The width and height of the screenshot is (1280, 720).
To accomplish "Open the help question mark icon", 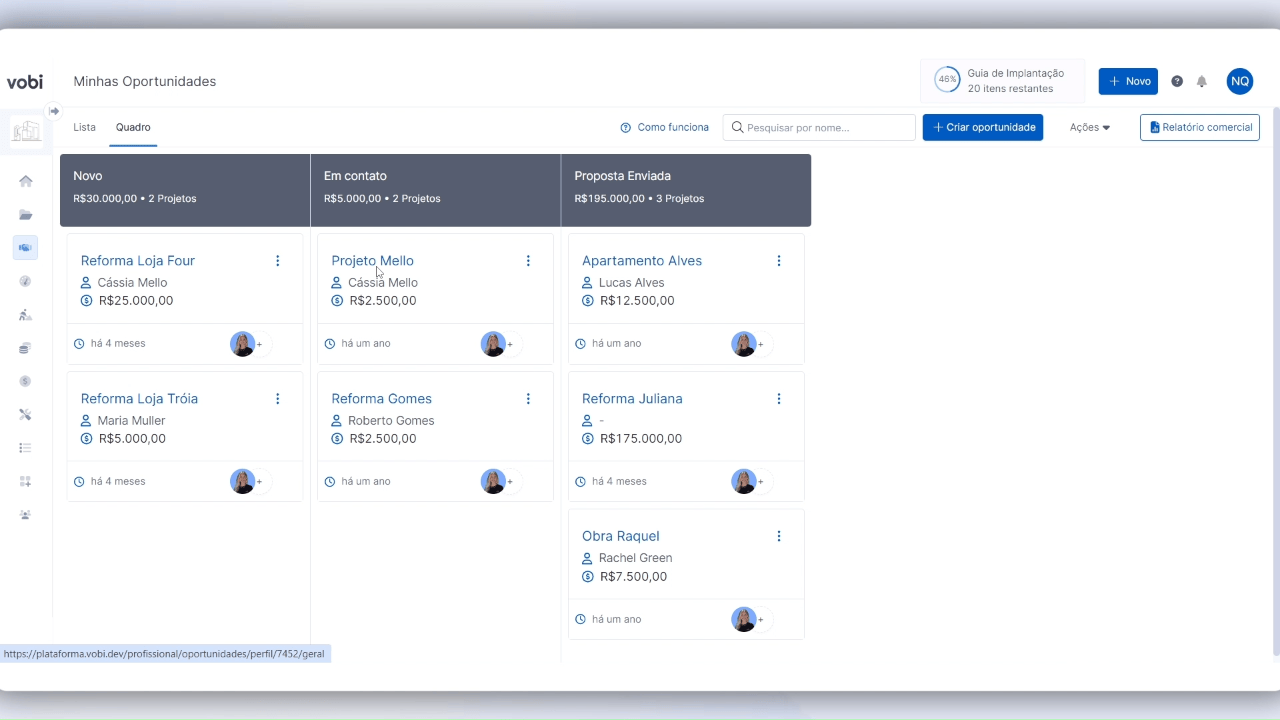I will tap(1177, 82).
